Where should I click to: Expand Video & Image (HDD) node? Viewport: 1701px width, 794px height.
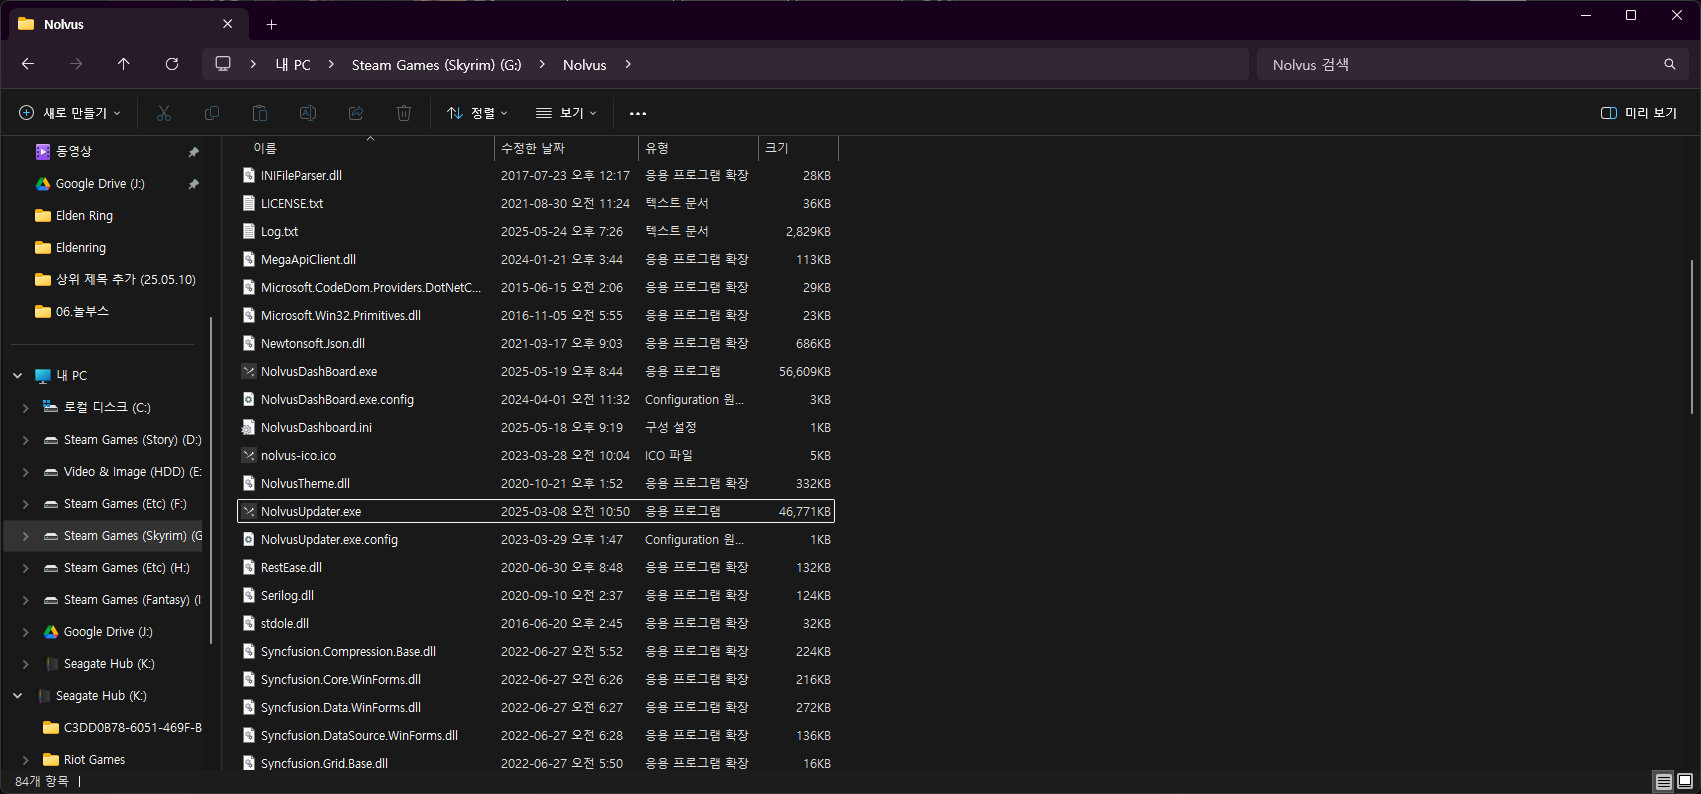25,472
